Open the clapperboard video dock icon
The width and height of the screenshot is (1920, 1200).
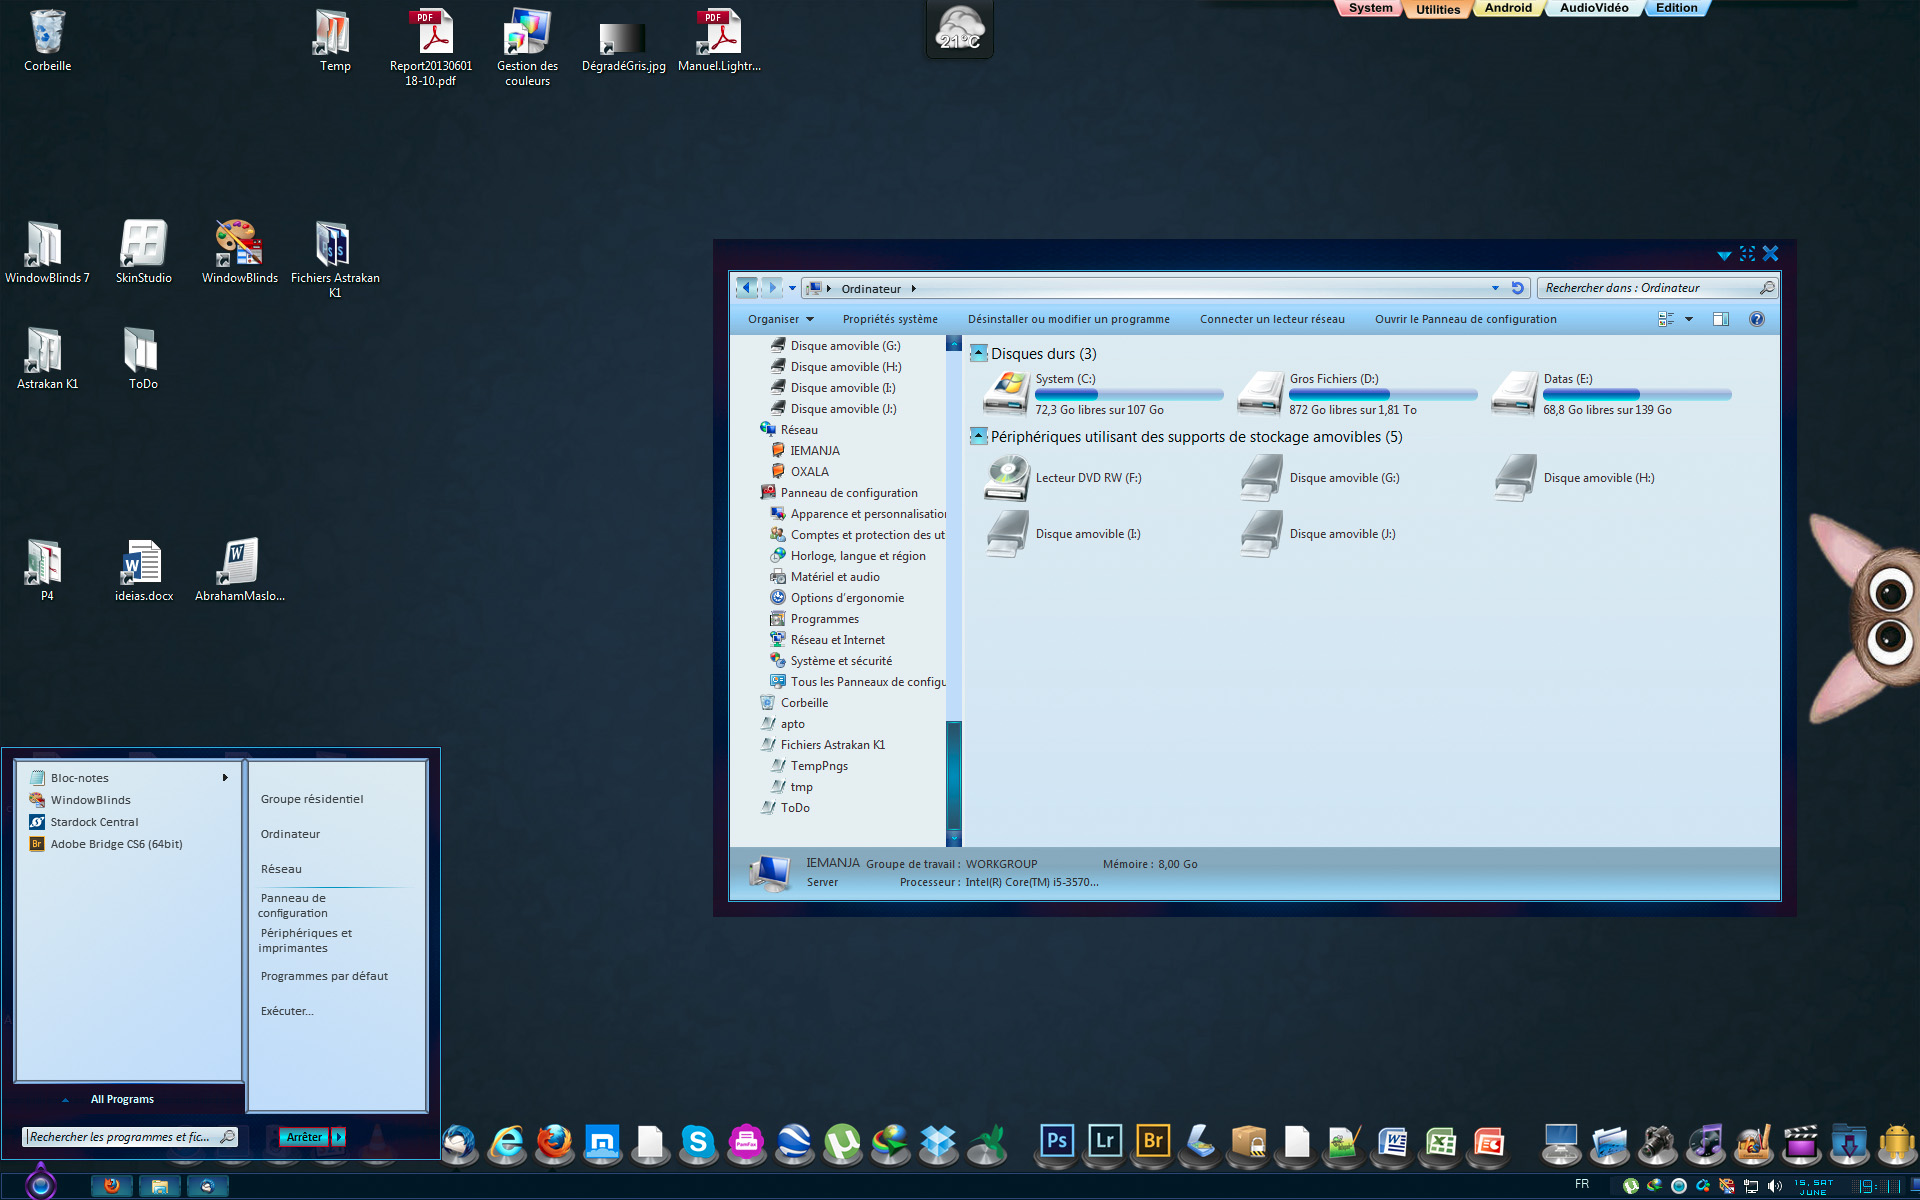pyautogui.click(x=1801, y=1142)
